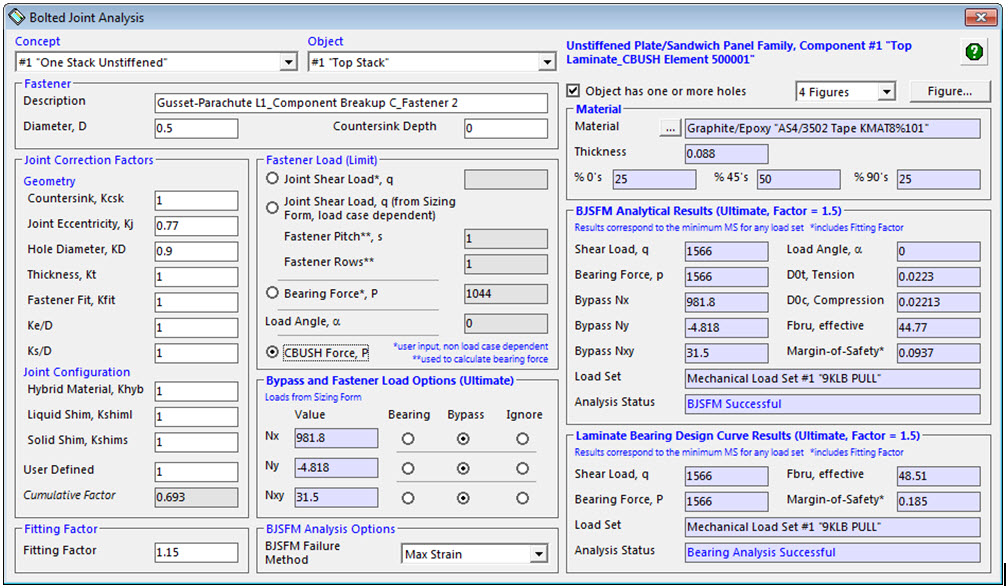Click the Material browse '...' button
Image resolution: width=1008 pixels, height=588 pixels.
(x=670, y=128)
